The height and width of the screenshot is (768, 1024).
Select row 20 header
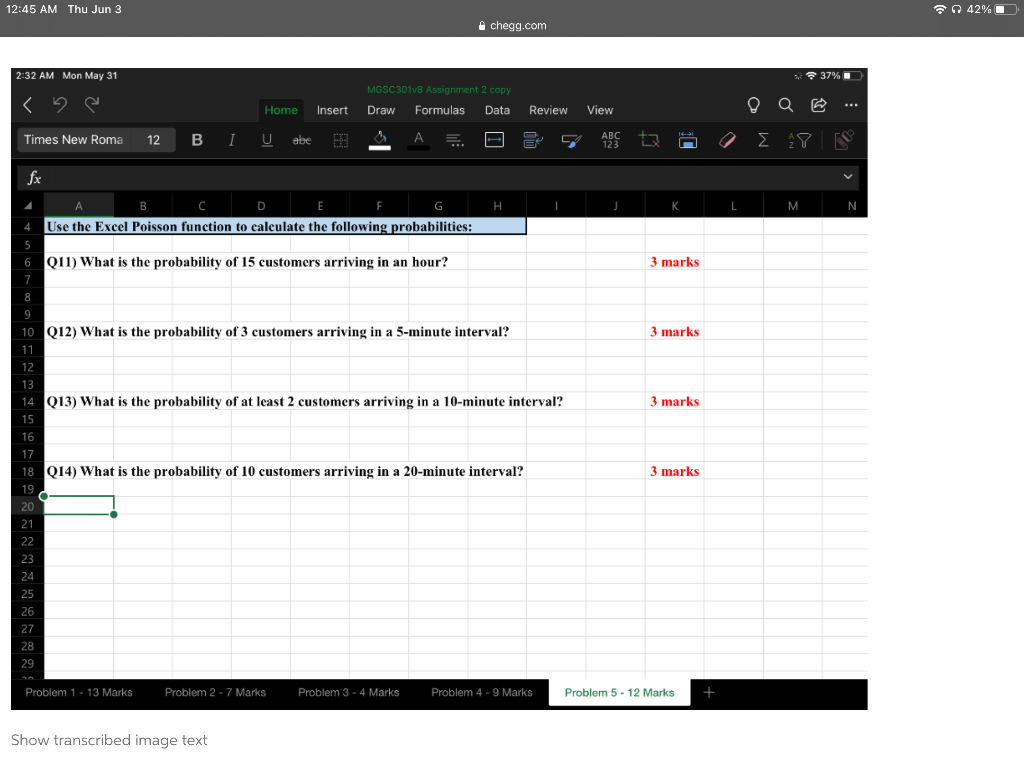[x=27, y=506]
